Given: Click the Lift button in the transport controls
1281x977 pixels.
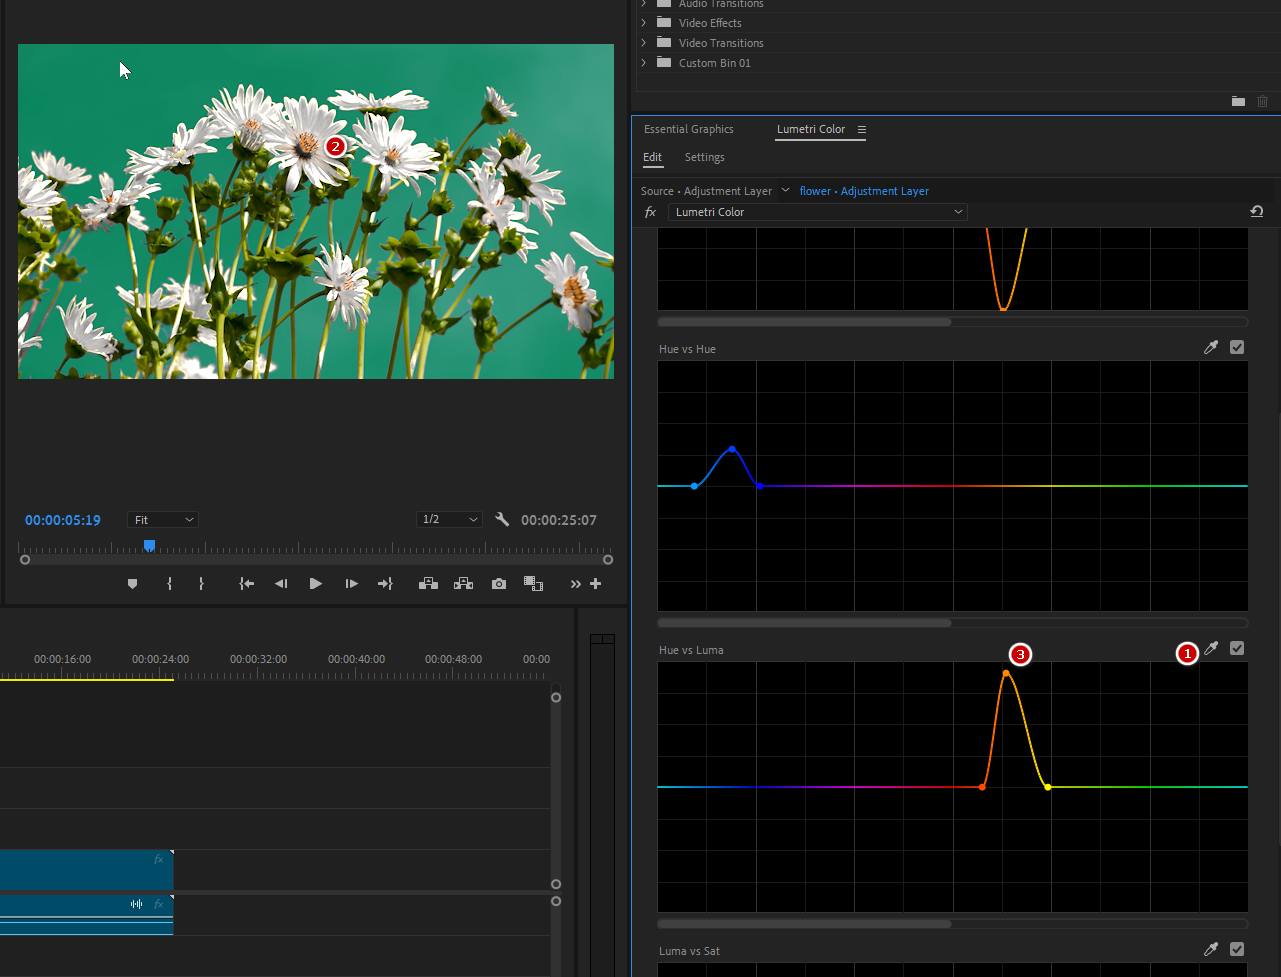Looking at the screenshot, I should [x=428, y=584].
